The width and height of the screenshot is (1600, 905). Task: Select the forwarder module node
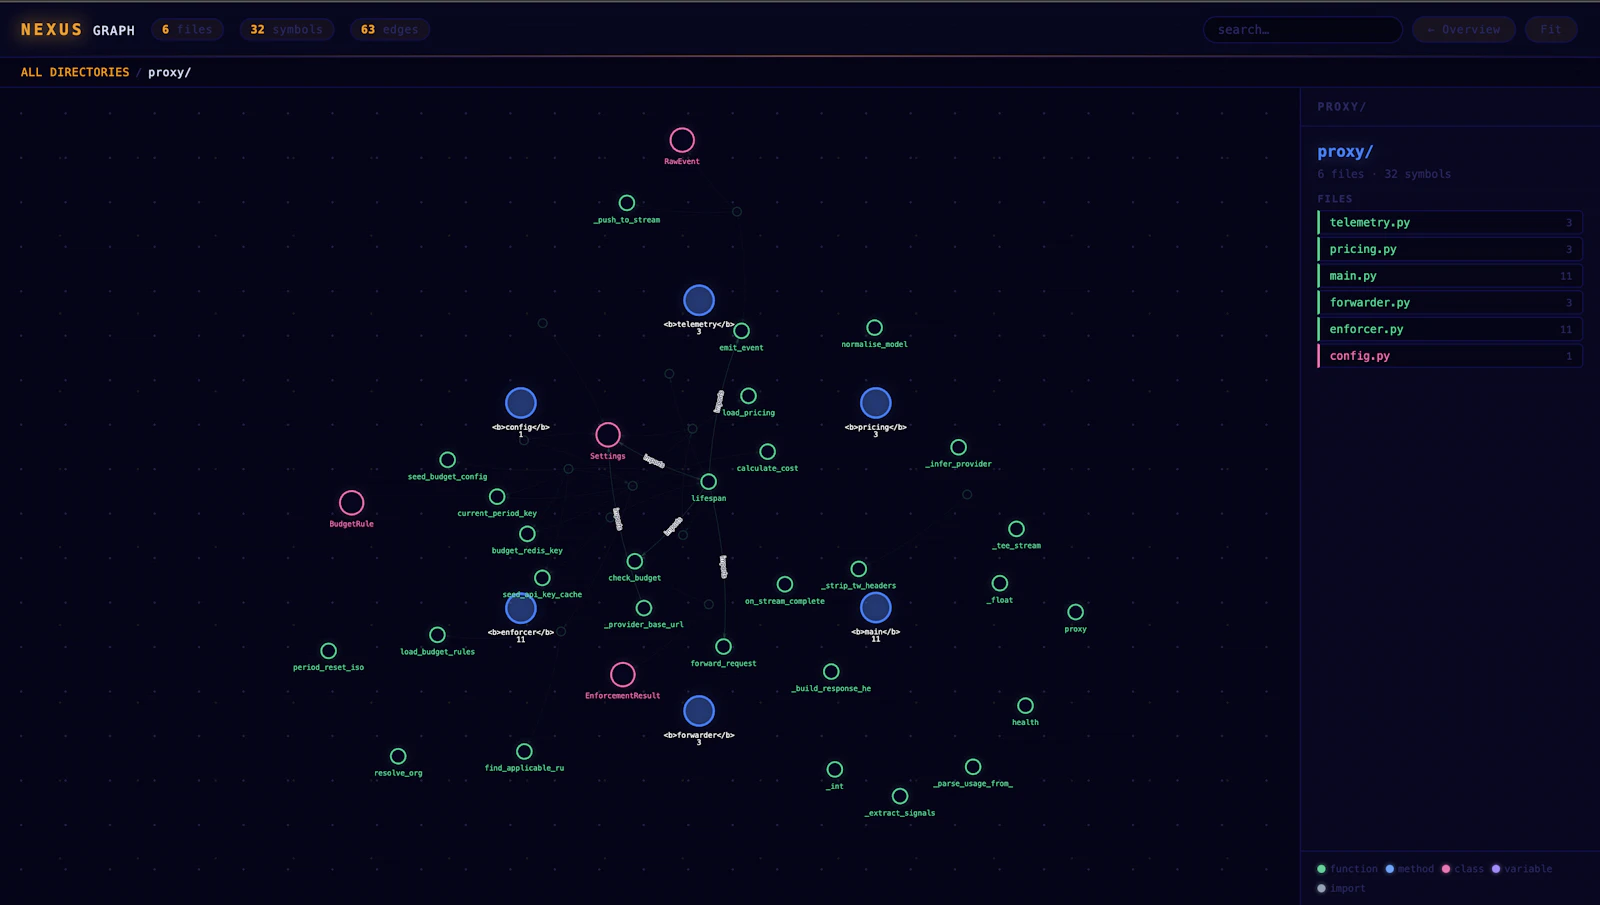699,711
